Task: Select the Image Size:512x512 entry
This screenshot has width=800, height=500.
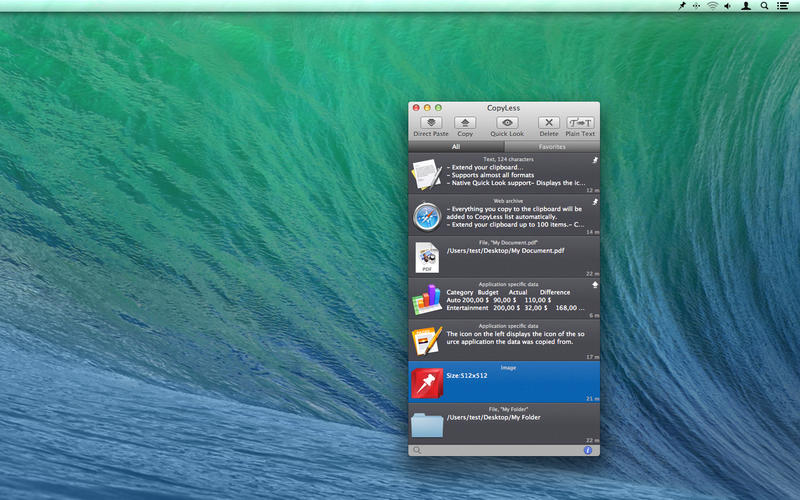Action: pos(504,382)
